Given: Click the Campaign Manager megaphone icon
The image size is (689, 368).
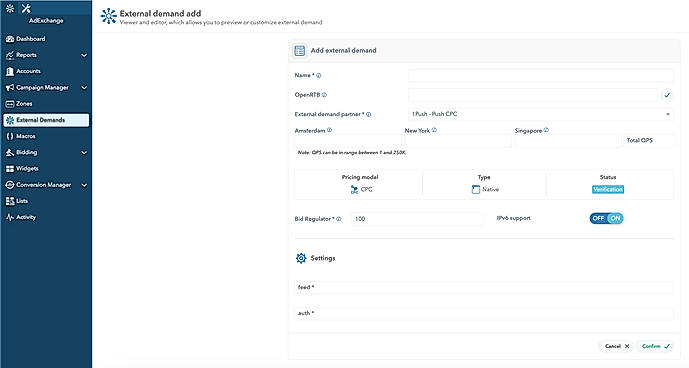Looking at the screenshot, I should point(10,88).
